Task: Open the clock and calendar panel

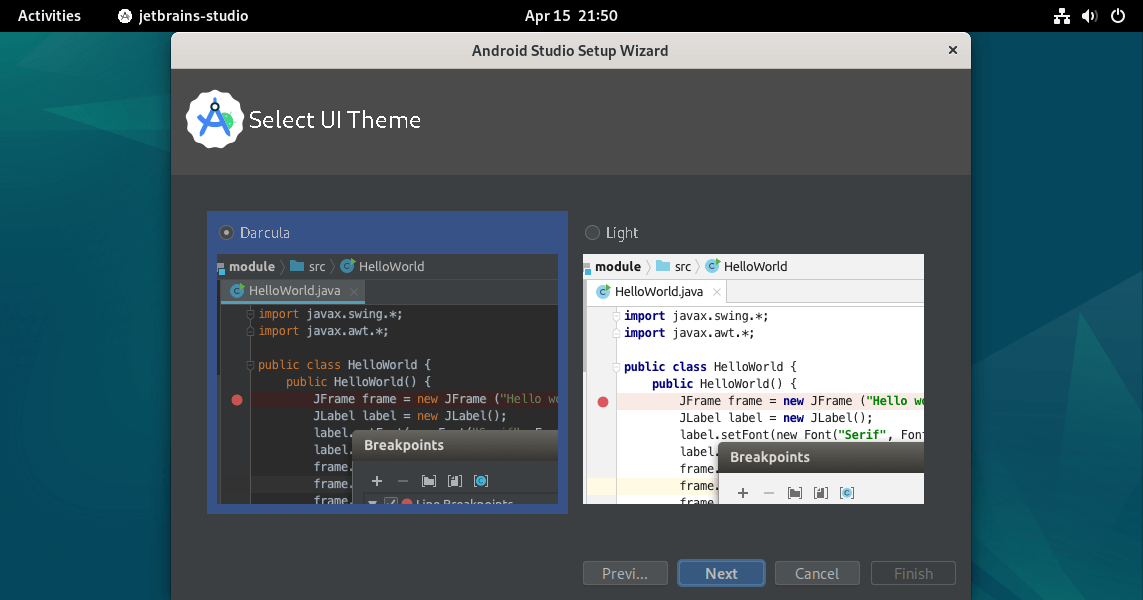Action: 571,15
